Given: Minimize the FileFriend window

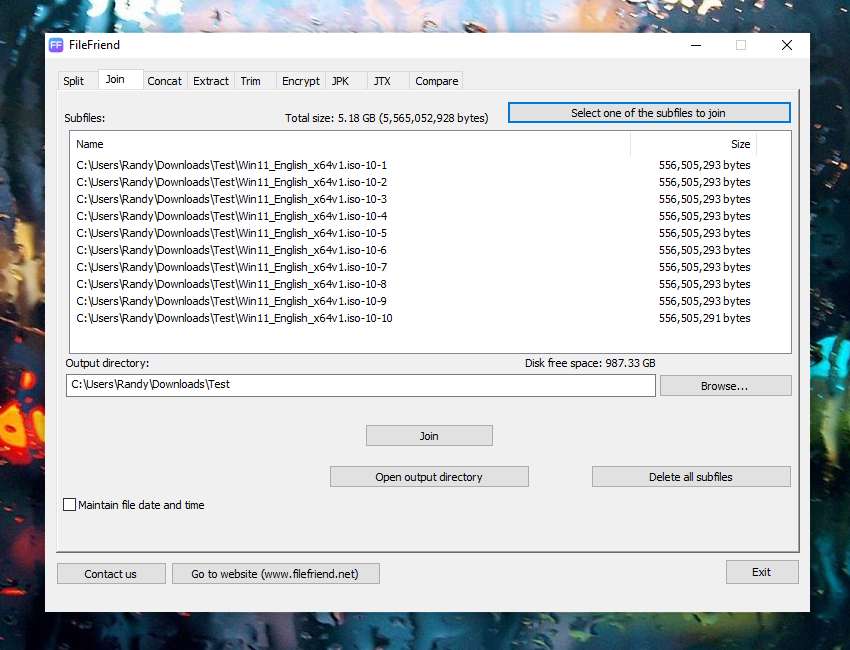Looking at the screenshot, I should pos(696,46).
